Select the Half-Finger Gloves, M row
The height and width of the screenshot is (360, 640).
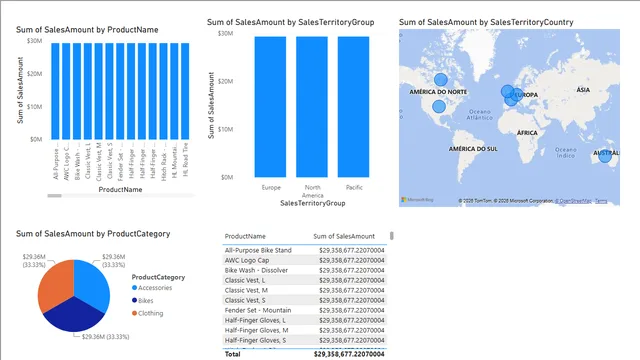point(304,330)
